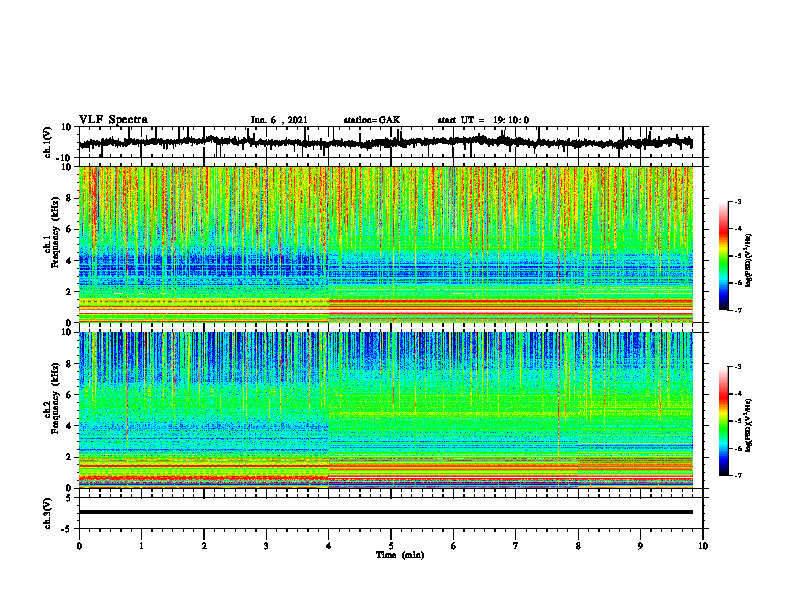Click time-axis tick label "3"
The height and width of the screenshot is (612, 792).
[x=266, y=546]
